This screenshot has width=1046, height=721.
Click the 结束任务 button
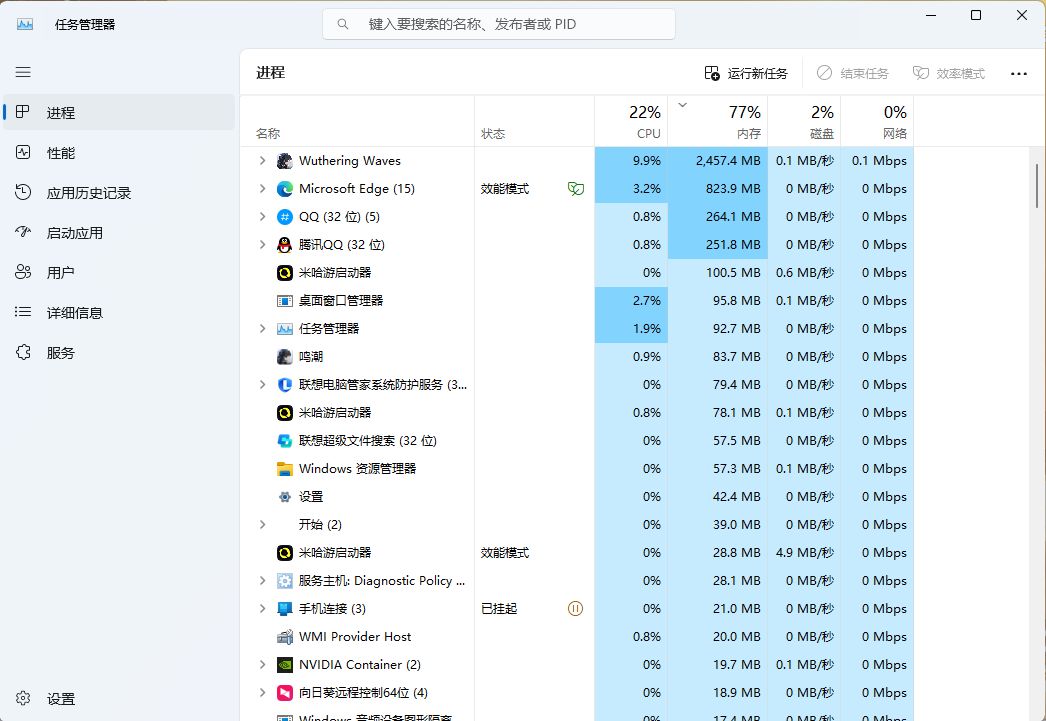[x=853, y=73]
